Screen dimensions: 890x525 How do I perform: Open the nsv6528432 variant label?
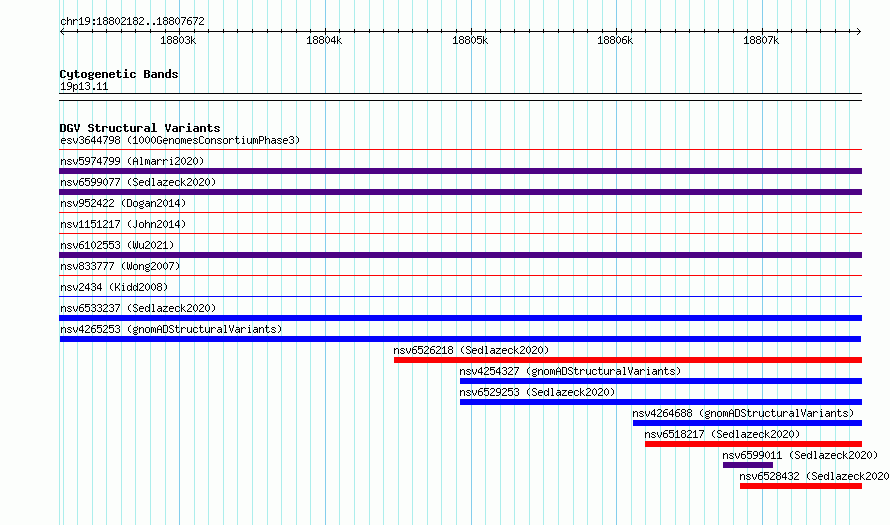pos(815,476)
